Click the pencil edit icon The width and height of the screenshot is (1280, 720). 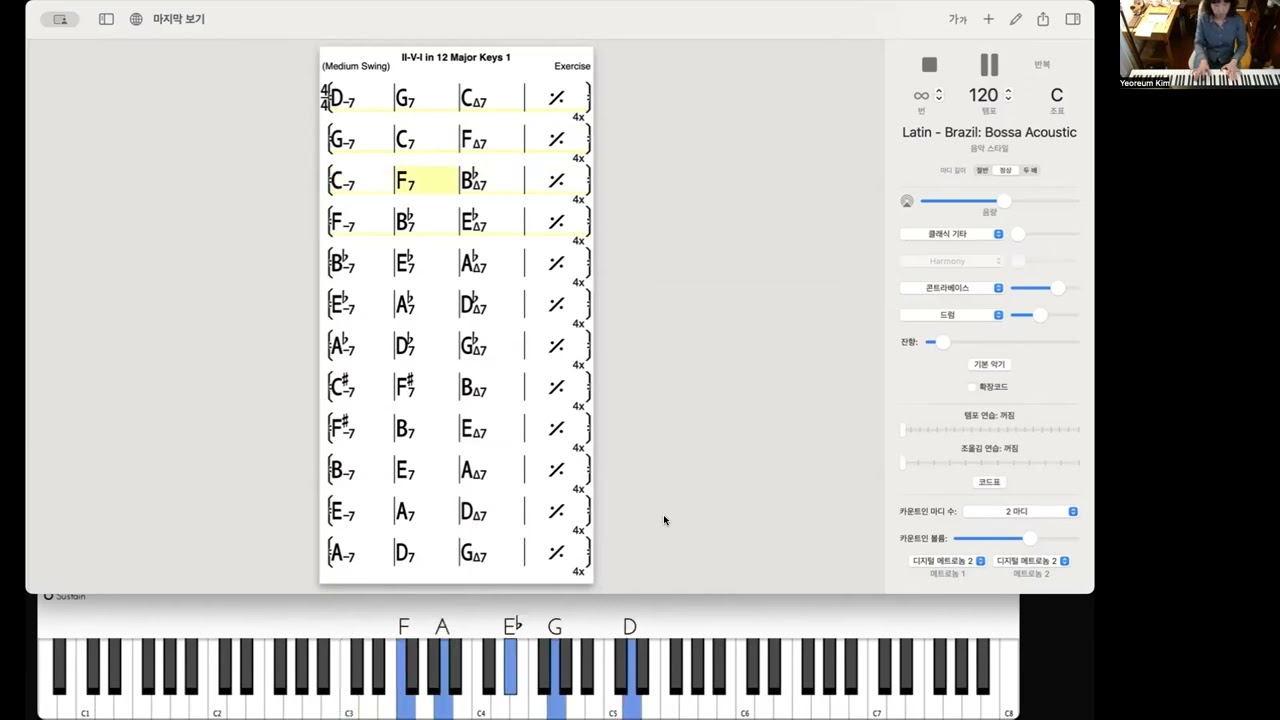[1016, 19]
